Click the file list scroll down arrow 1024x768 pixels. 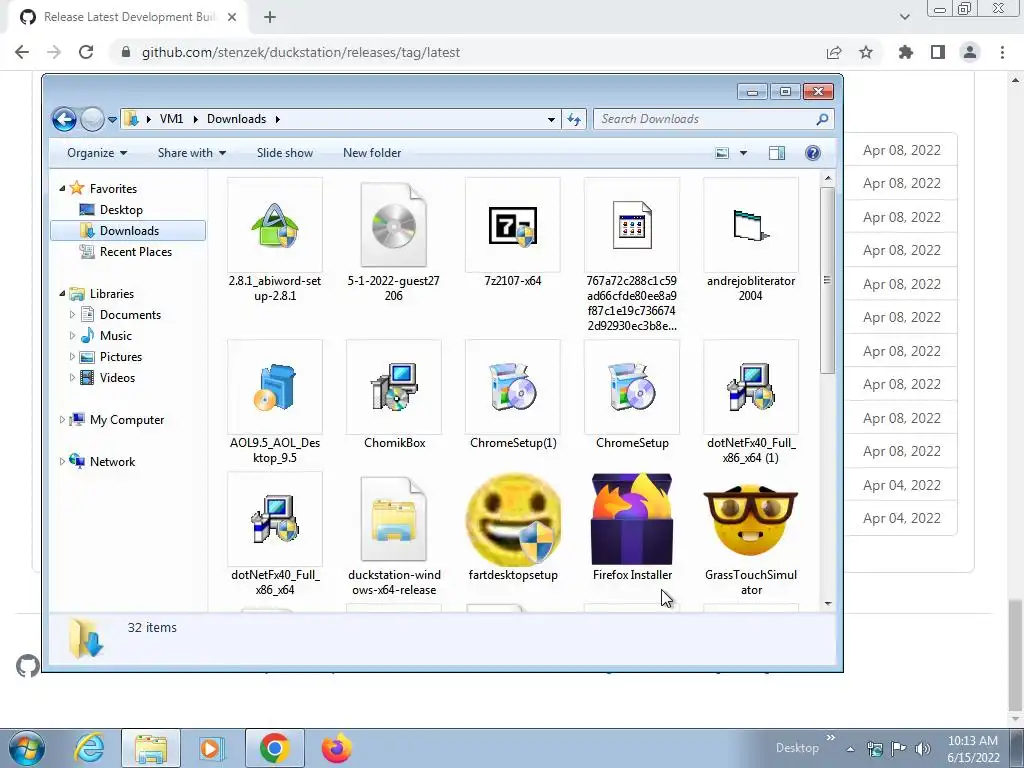click(x=827, y=603)
